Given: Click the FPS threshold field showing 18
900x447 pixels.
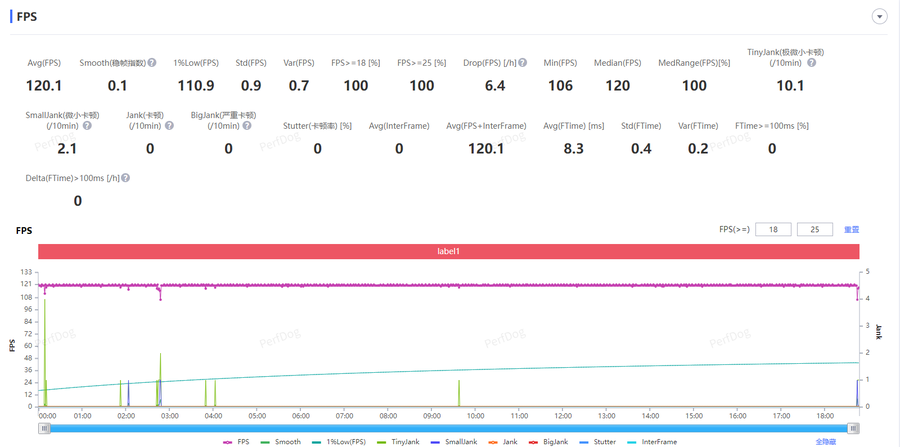Looking at the screenshot, I should click(773, 230).
